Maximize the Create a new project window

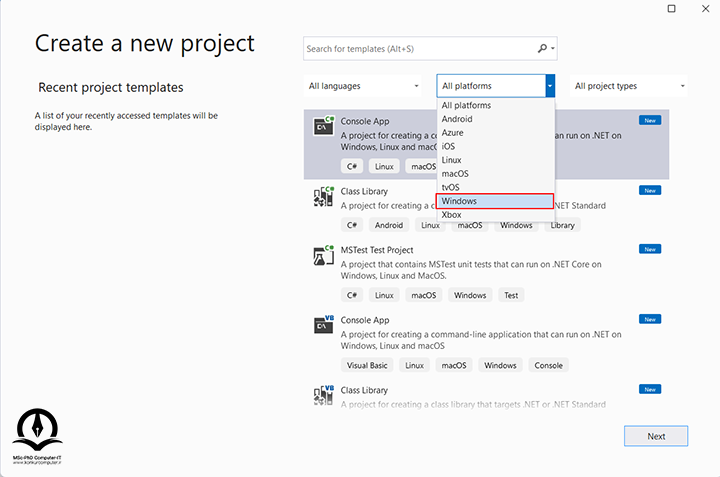671,9
